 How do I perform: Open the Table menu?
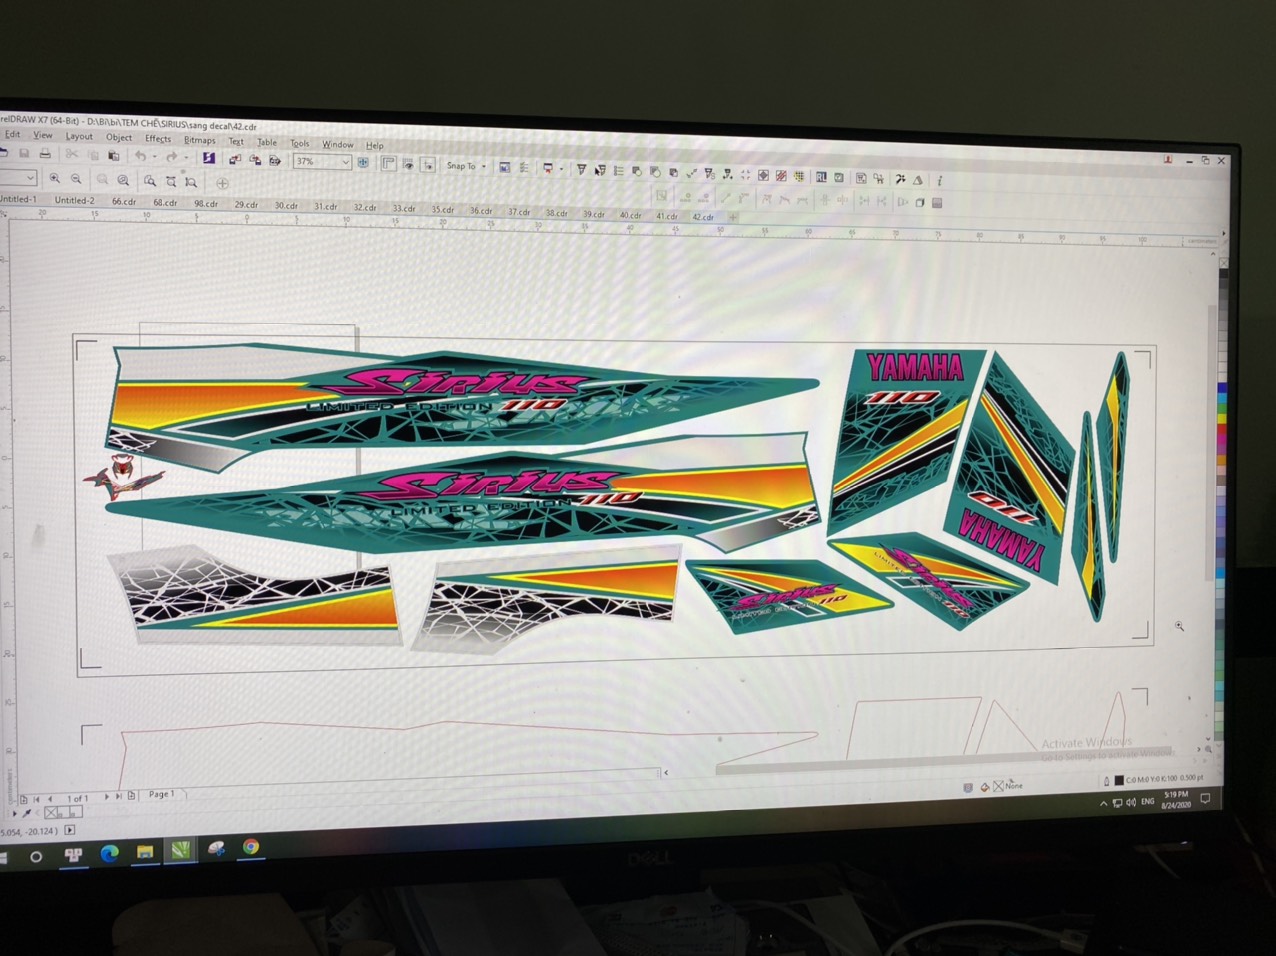(267, 142)
